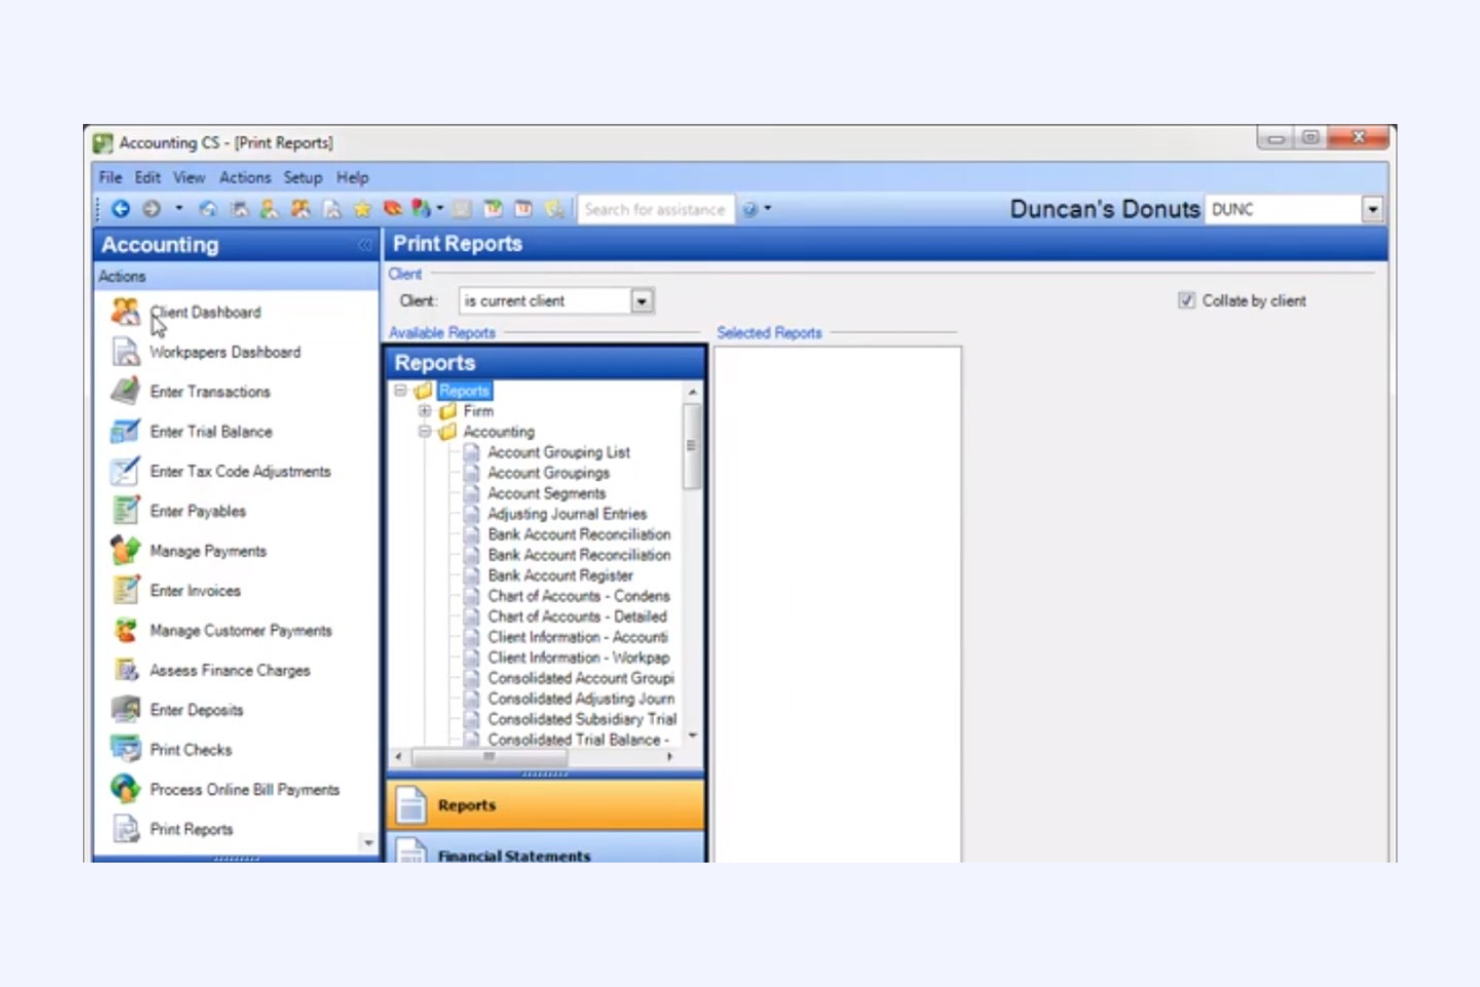Open the Workpapers Dashboard
The height and width of the screenshot is (987, 1480).
(x=224, y=352)
